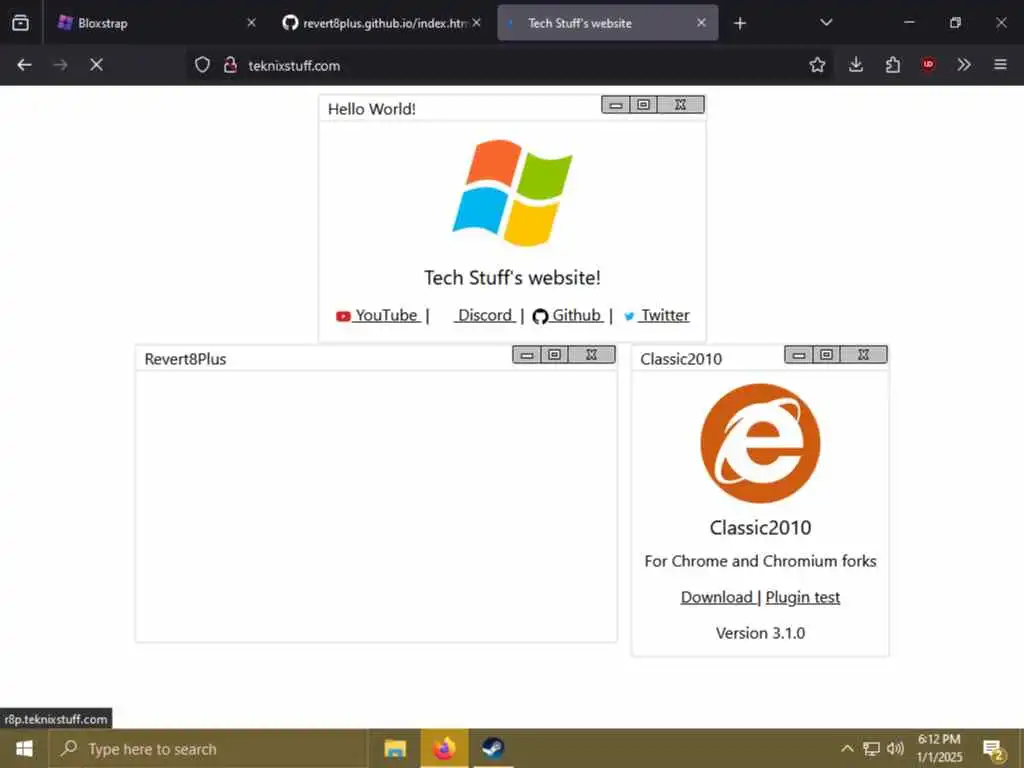Open File Explorer from the taskbar
This screenshot has width=1024, height=768.
395,748
